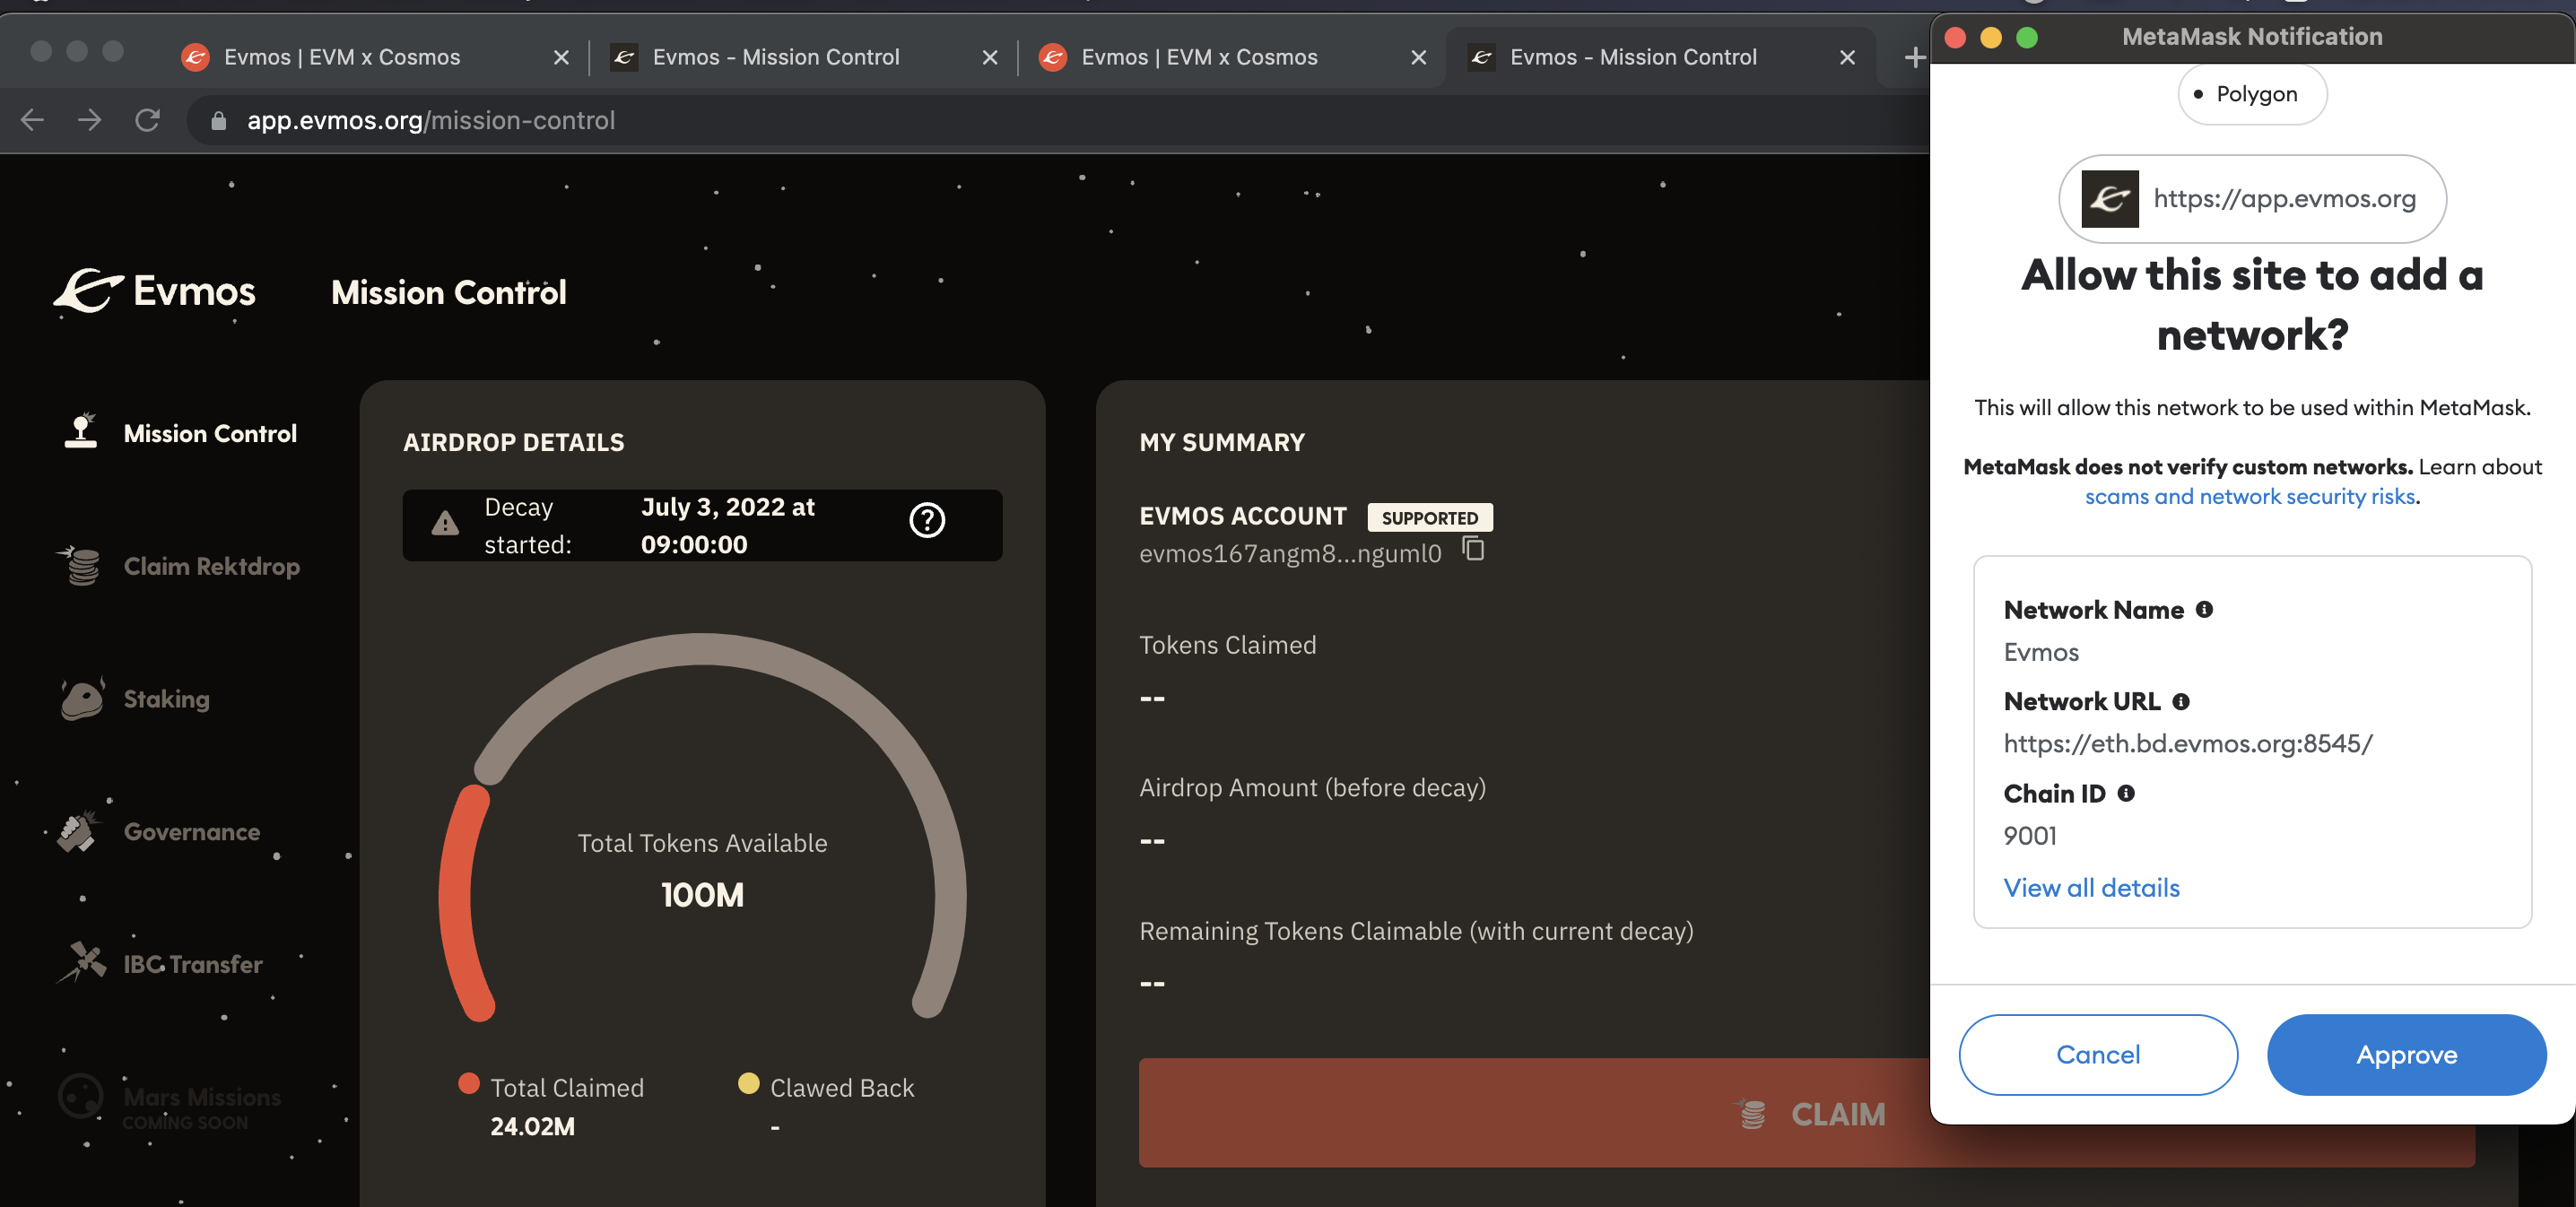Click the 24.02M total claimed value
This screenshot has width=2576, height=1207.
coord(532,1126)
